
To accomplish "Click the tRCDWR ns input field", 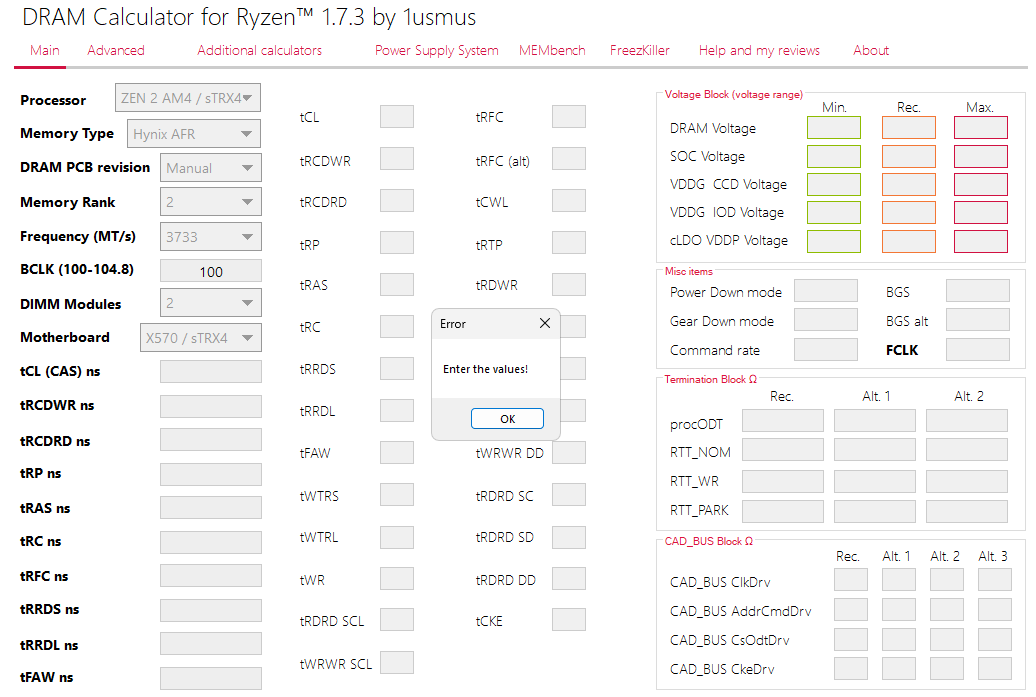I will pos(211,406).
